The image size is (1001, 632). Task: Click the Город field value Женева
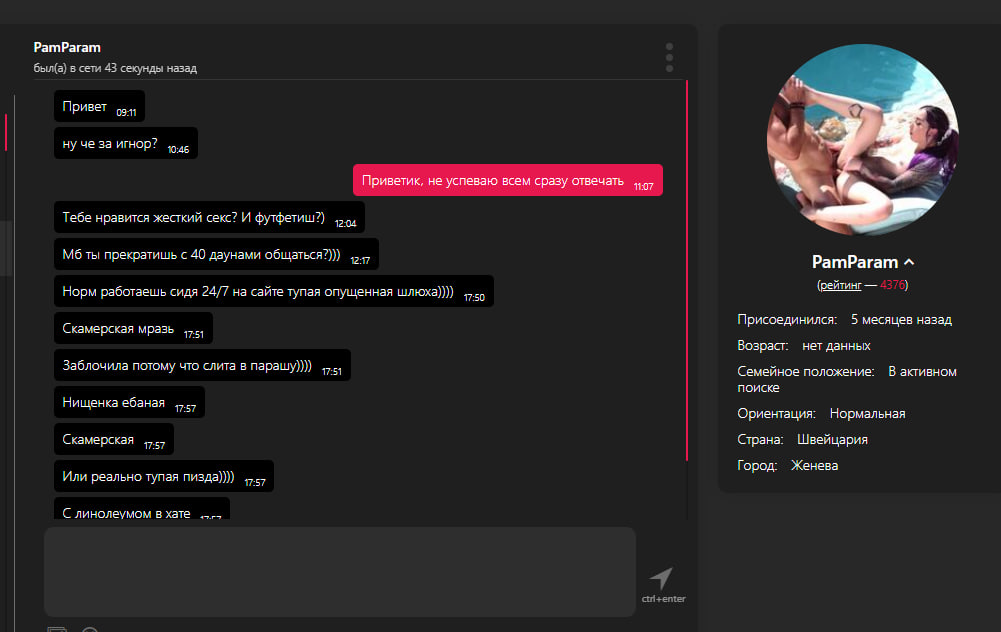point(814,465)
